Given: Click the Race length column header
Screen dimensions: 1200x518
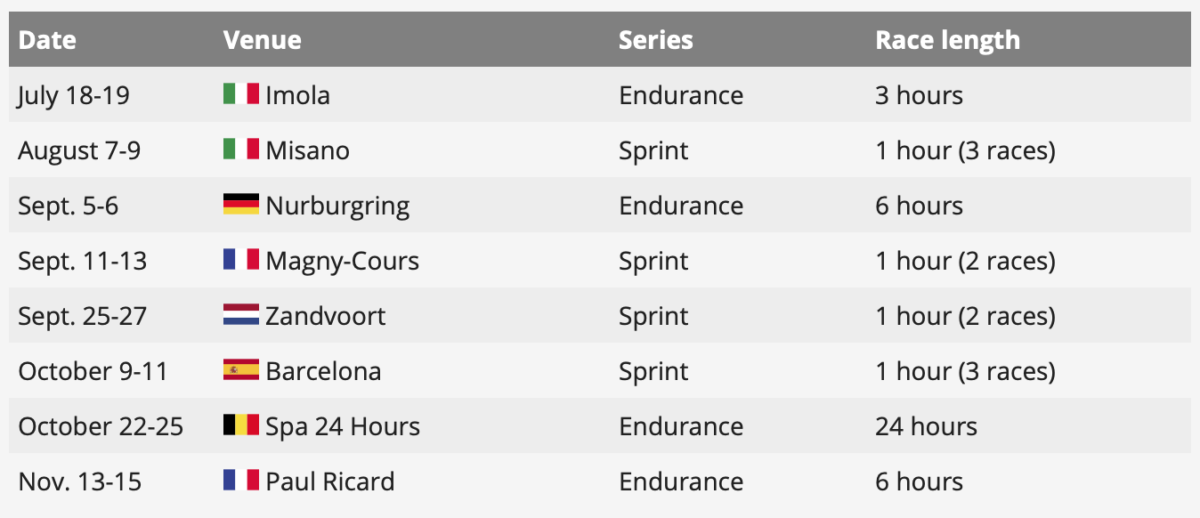Looking at the screenshot, I should coord(948,40).
